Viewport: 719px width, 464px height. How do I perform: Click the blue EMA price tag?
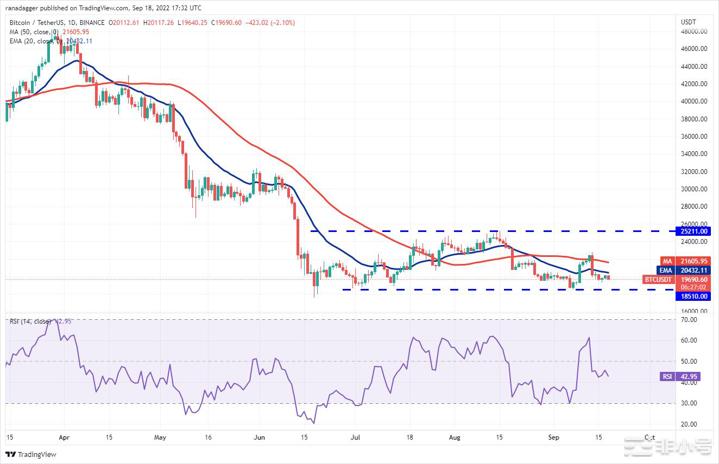[x=688, y=270]
